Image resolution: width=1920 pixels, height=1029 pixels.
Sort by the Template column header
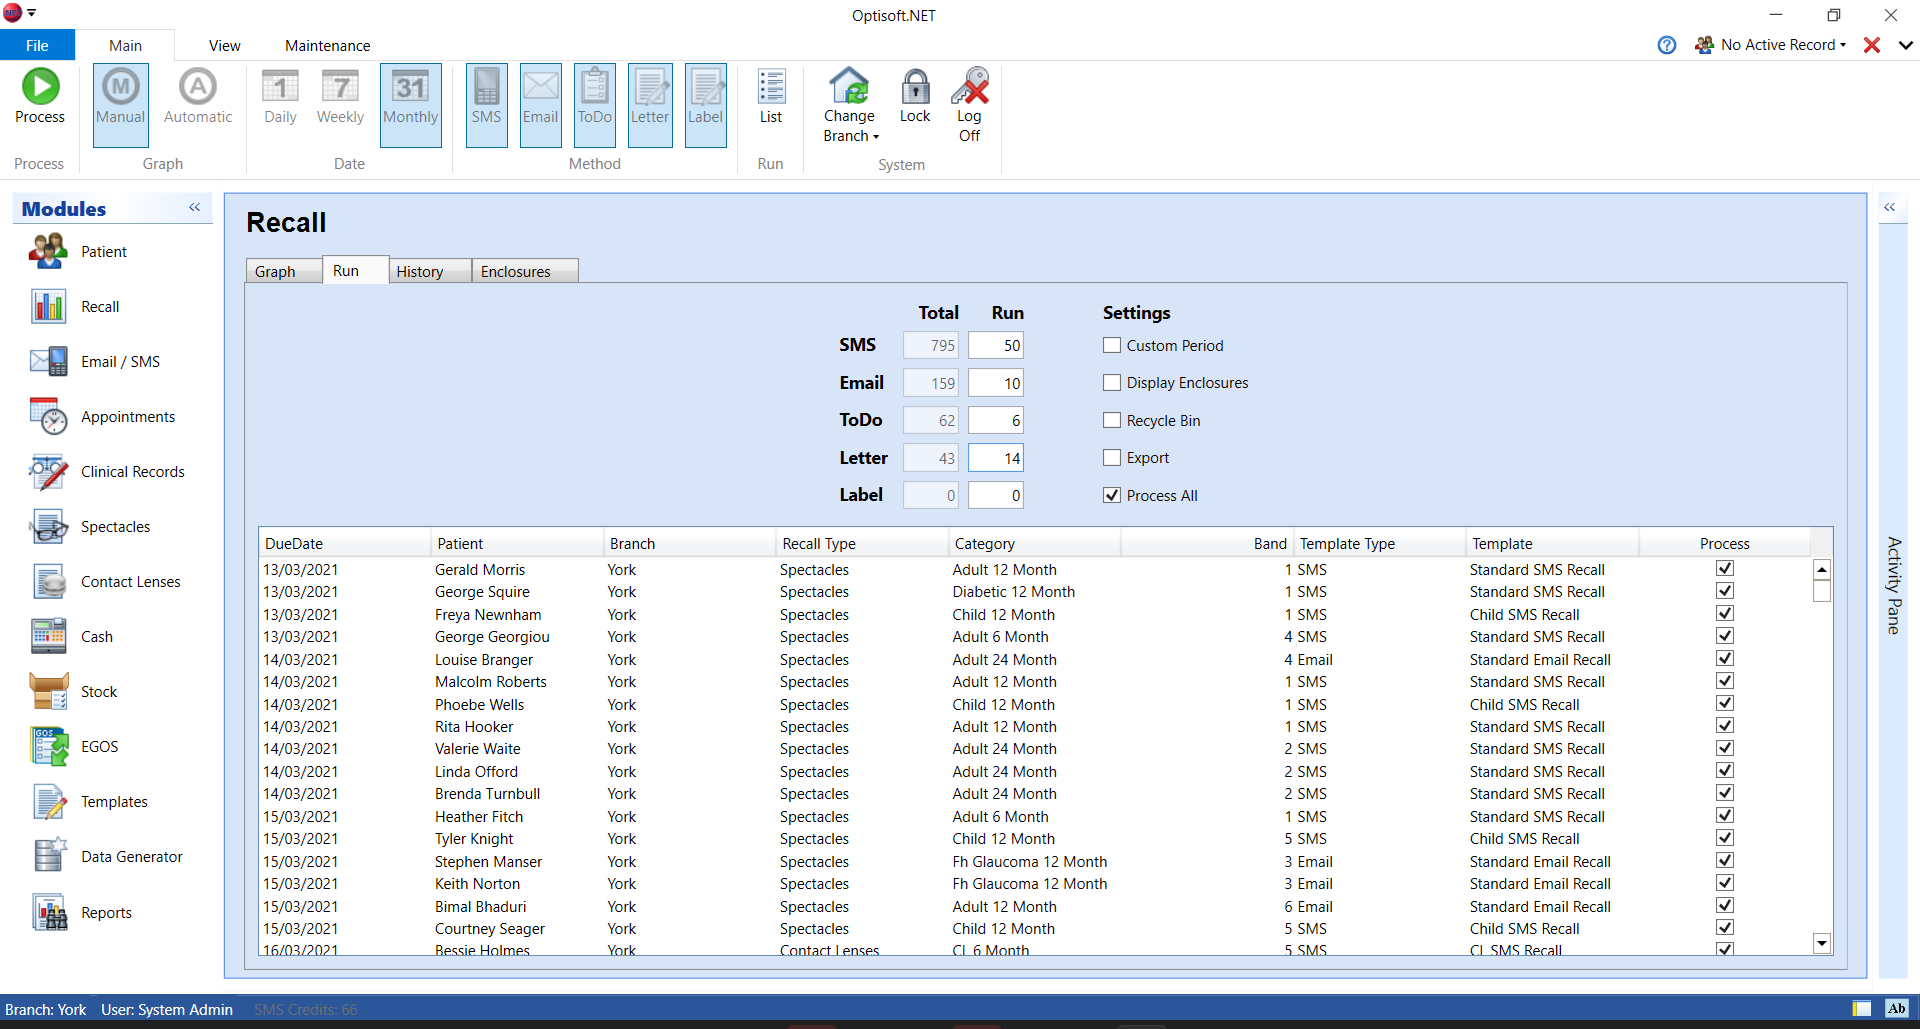1552,544
